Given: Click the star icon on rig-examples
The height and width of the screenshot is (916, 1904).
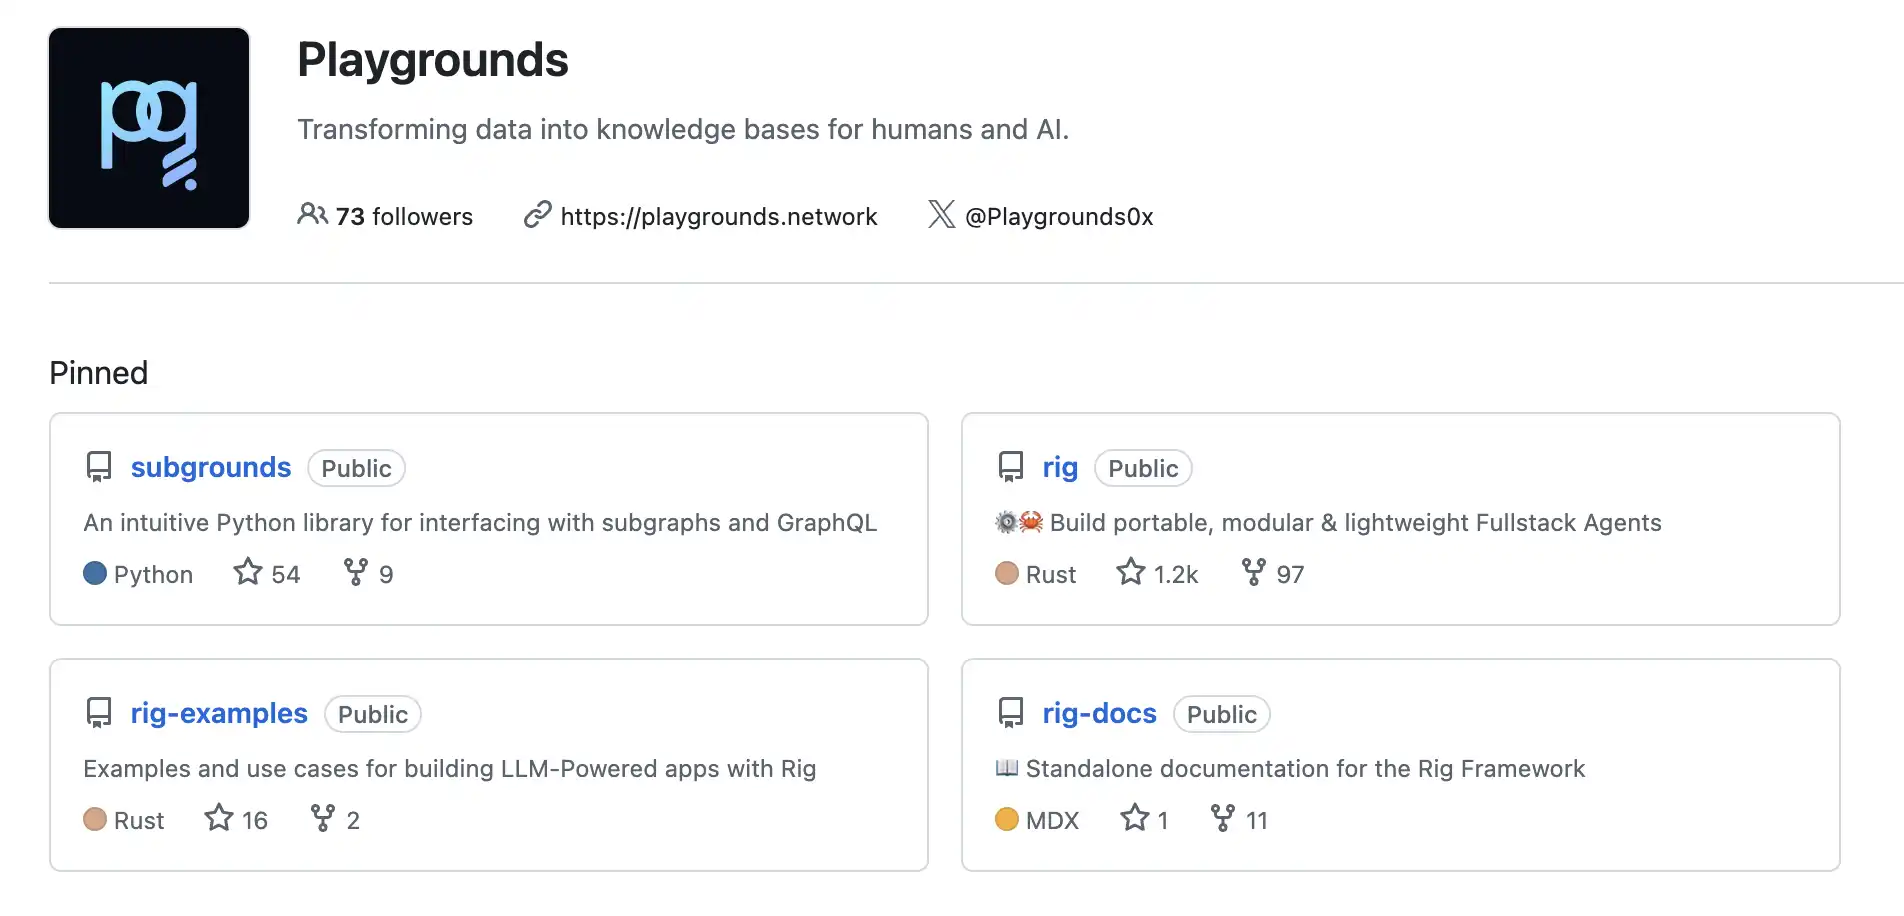Looking at the screenshot, I should (x=219, y=818).
